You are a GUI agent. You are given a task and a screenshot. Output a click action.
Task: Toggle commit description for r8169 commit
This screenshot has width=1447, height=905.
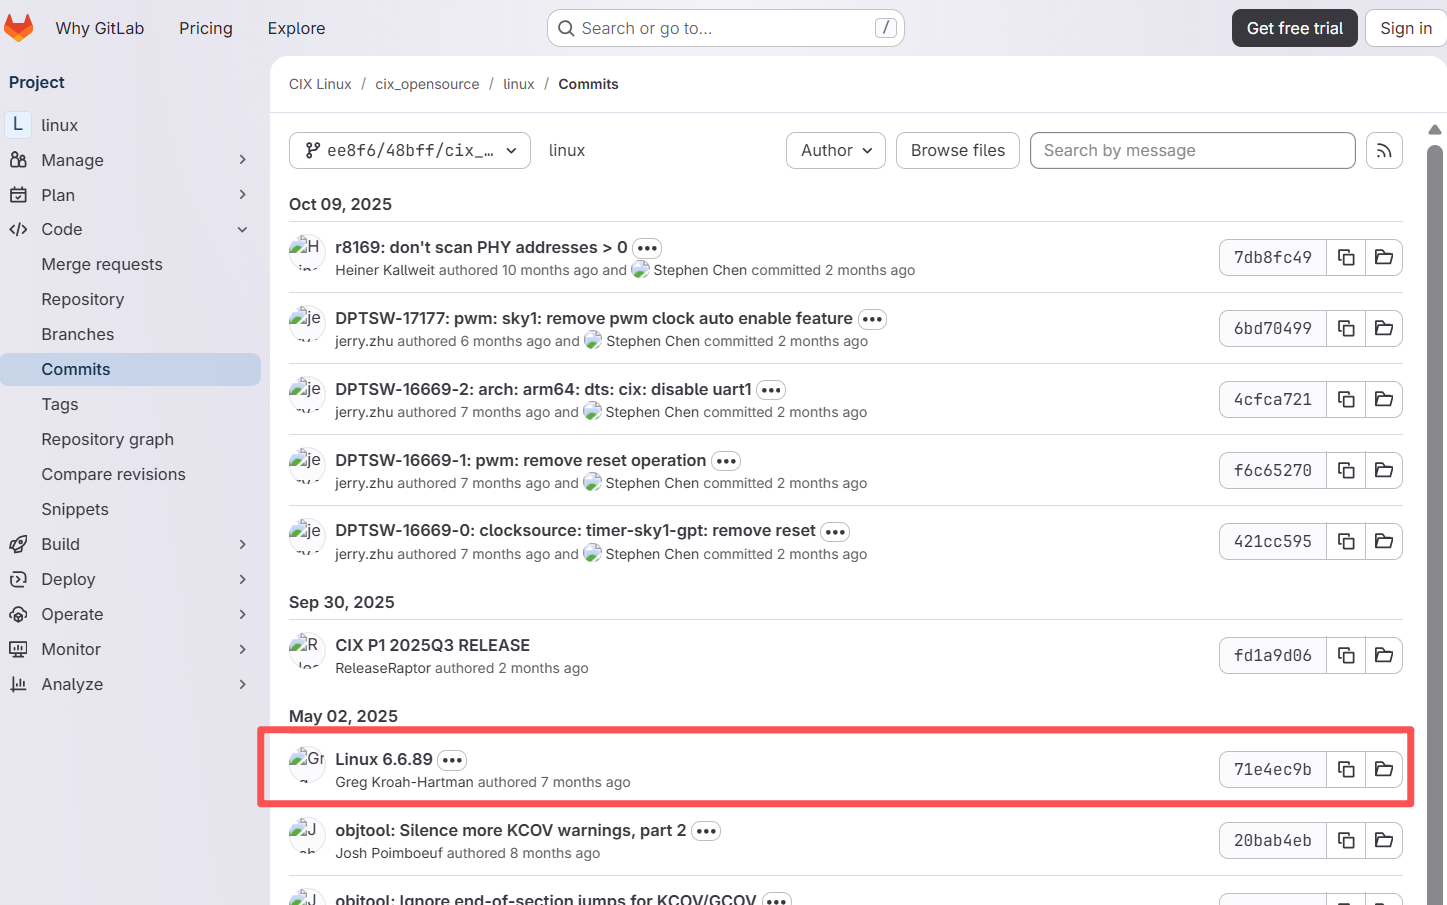click(x=647, y=248)
